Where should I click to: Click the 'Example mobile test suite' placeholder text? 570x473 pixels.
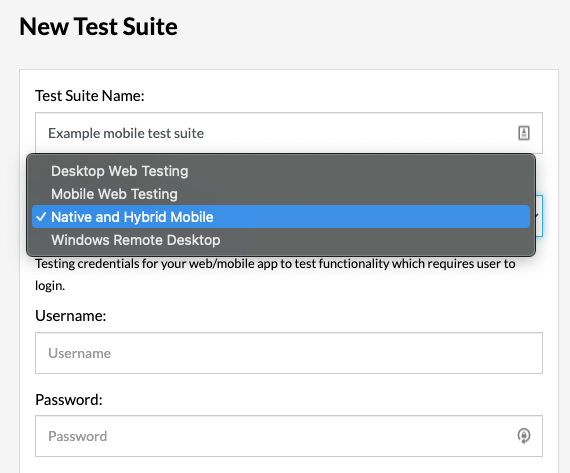pos(126,133)
